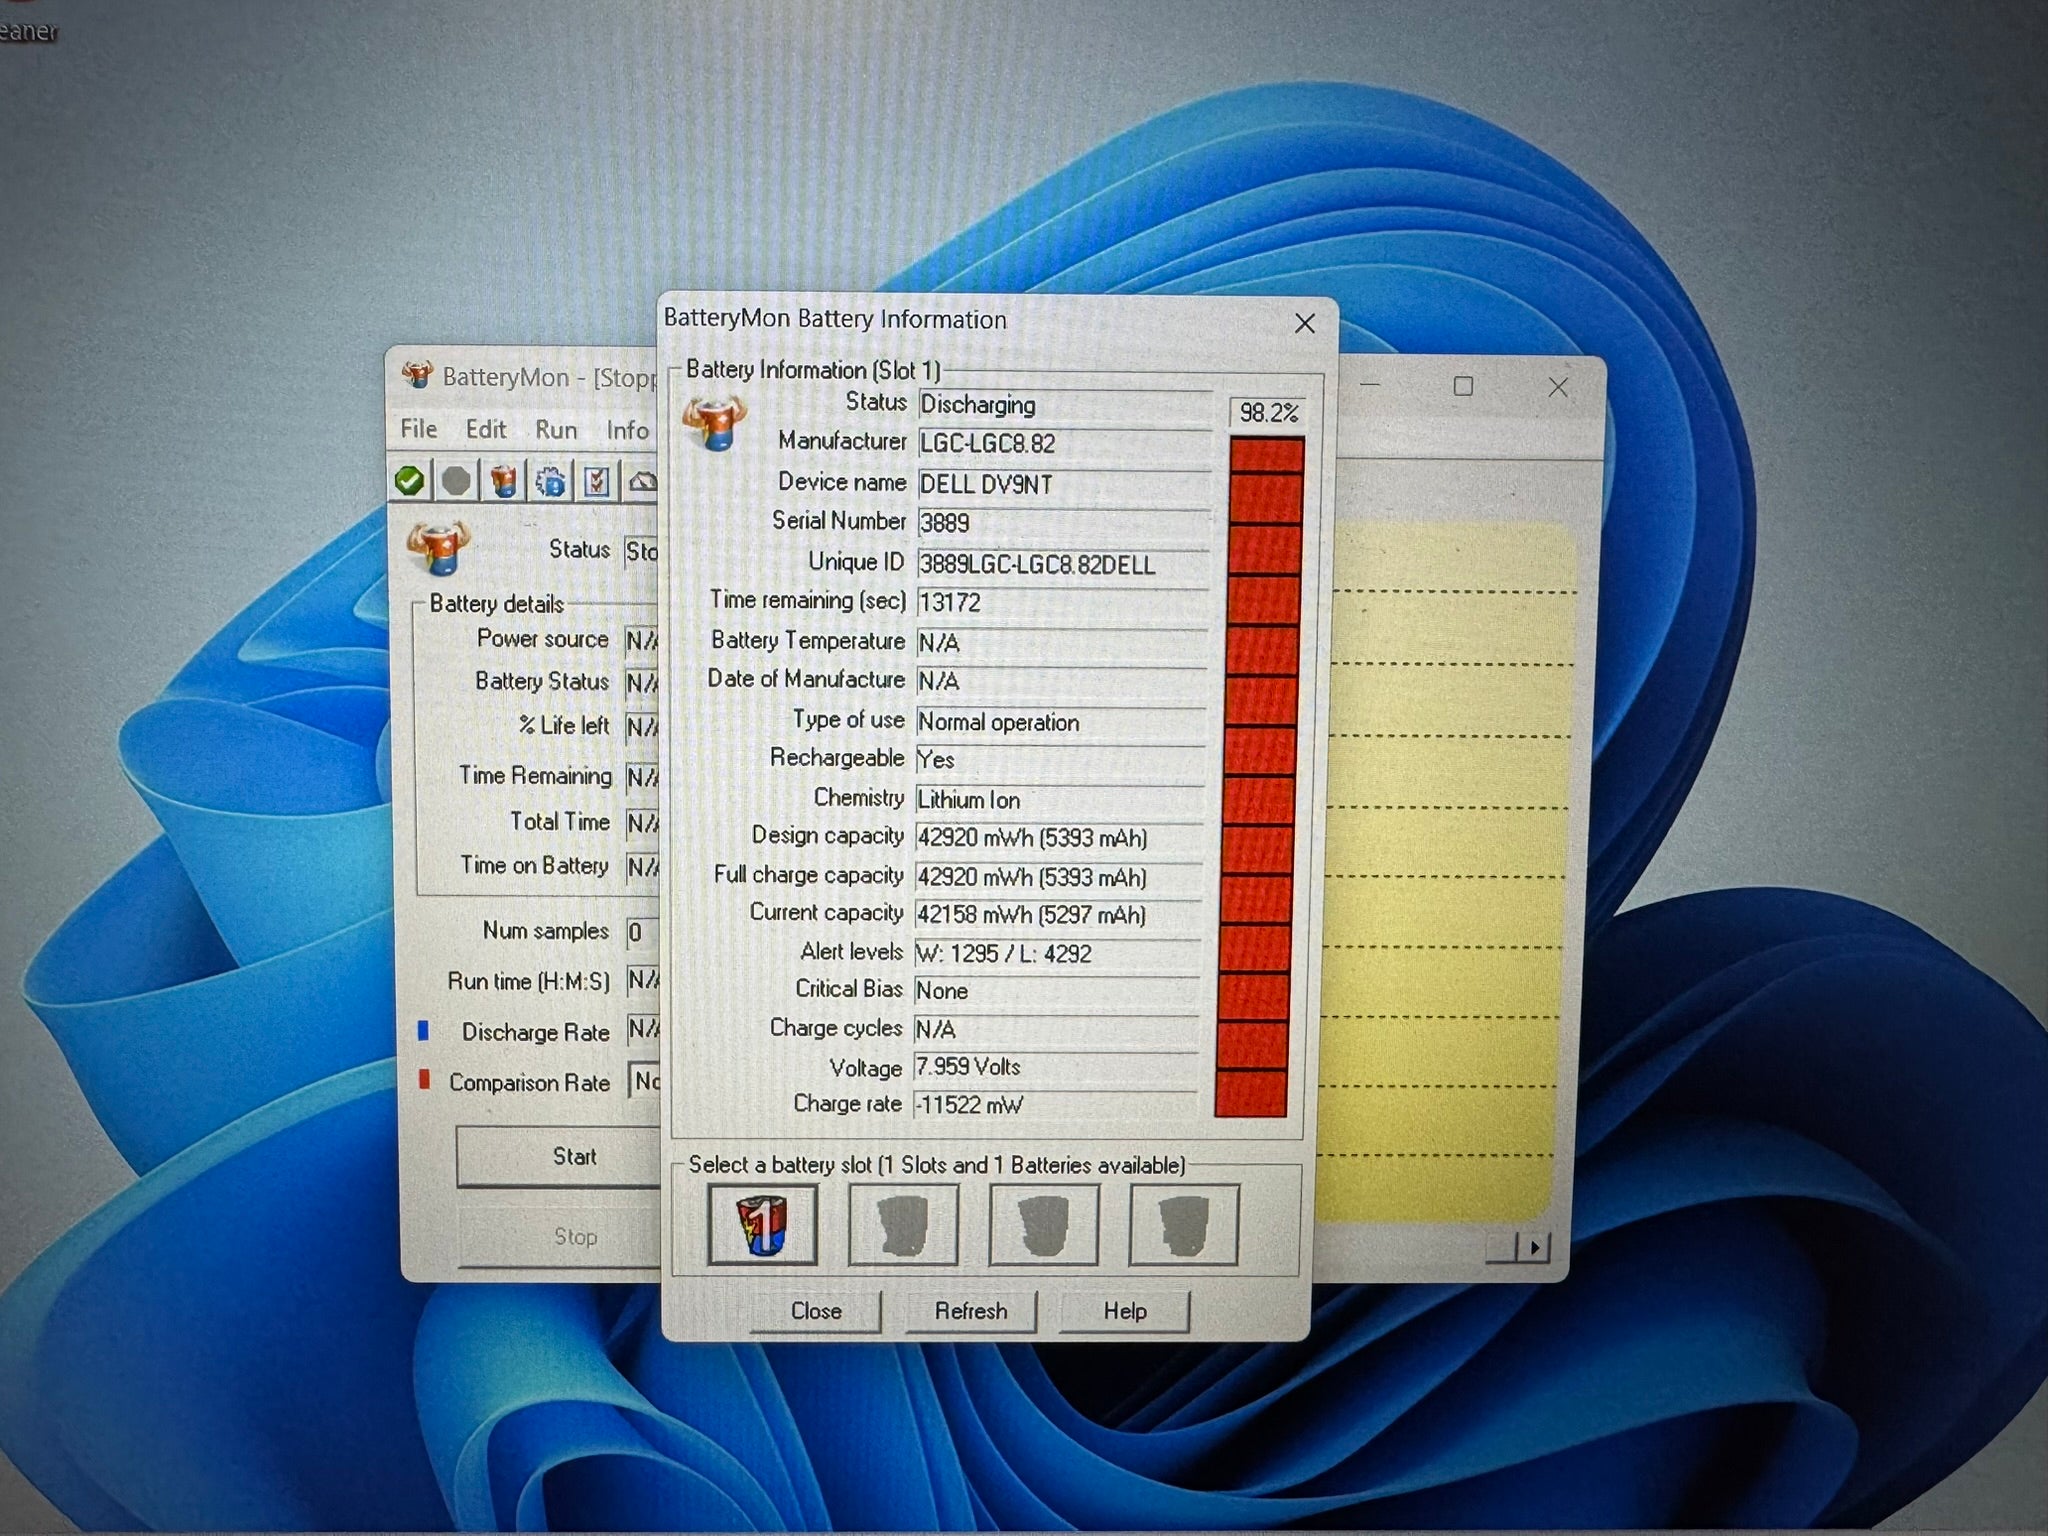
Task: Click Rechargeable value Yes
Action: point(1059,760)
